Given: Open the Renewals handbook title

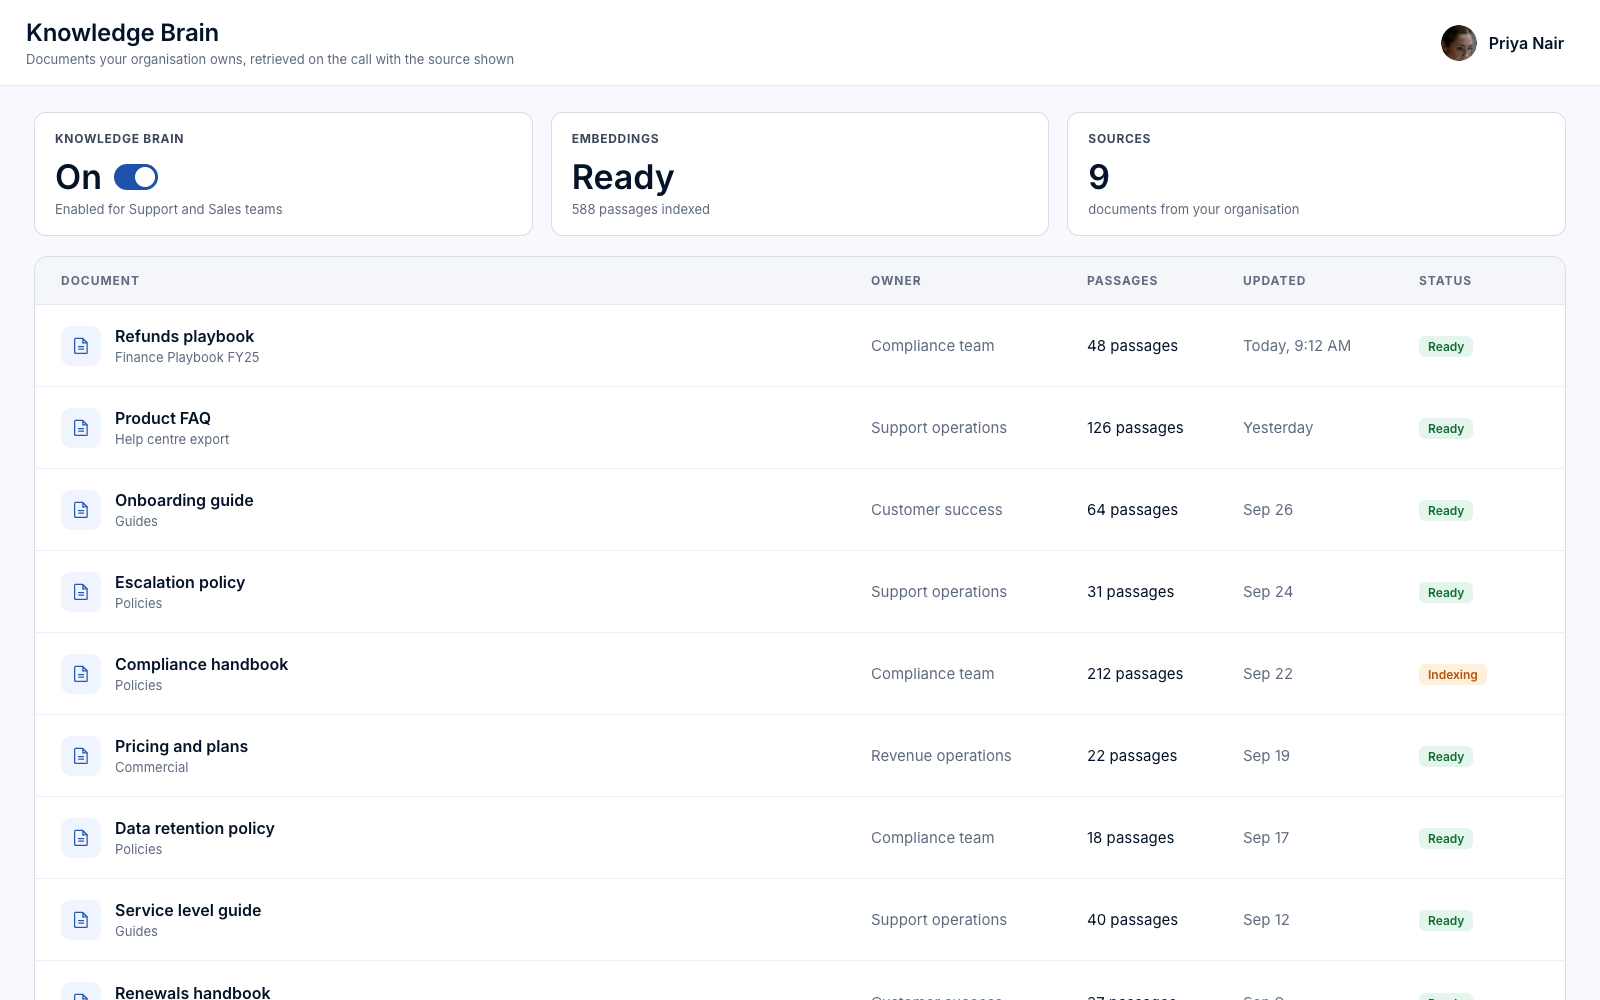Looking at the screenshot, I should pyautogui.click(x=192, y=992).
